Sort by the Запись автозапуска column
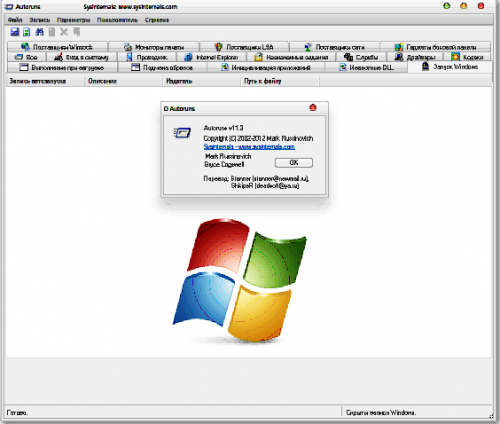This screenshot has width=500, height=424. click(45, 81)
